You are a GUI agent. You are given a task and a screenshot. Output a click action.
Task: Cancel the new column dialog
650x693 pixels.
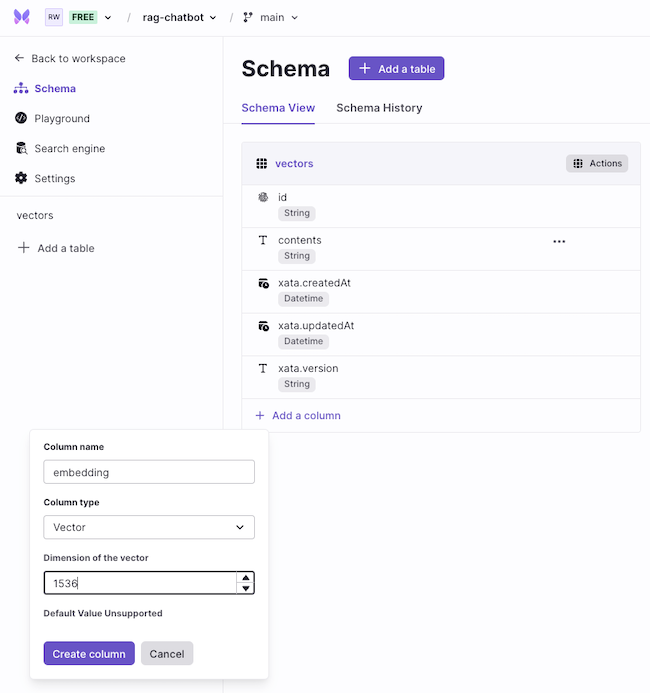[x=167, y=653]
